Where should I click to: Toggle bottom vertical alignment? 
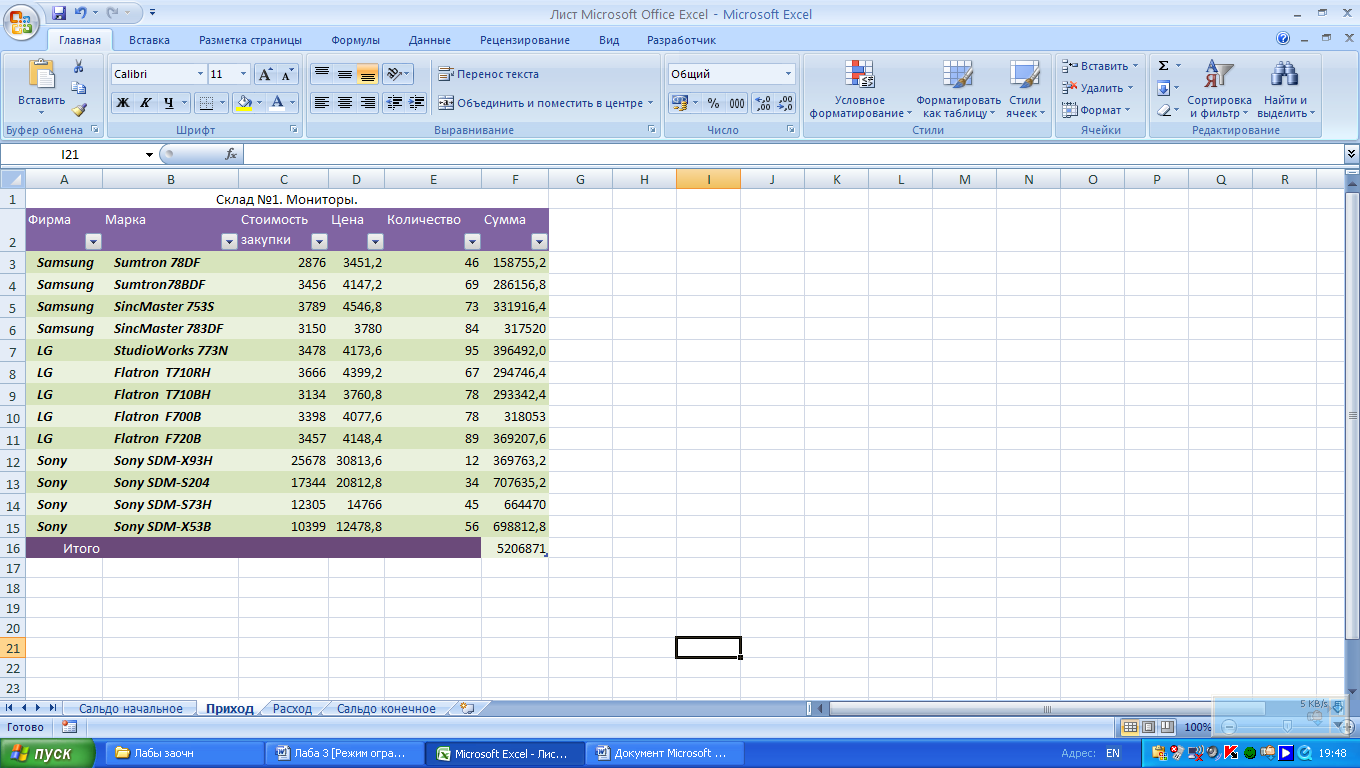point(367,74)
